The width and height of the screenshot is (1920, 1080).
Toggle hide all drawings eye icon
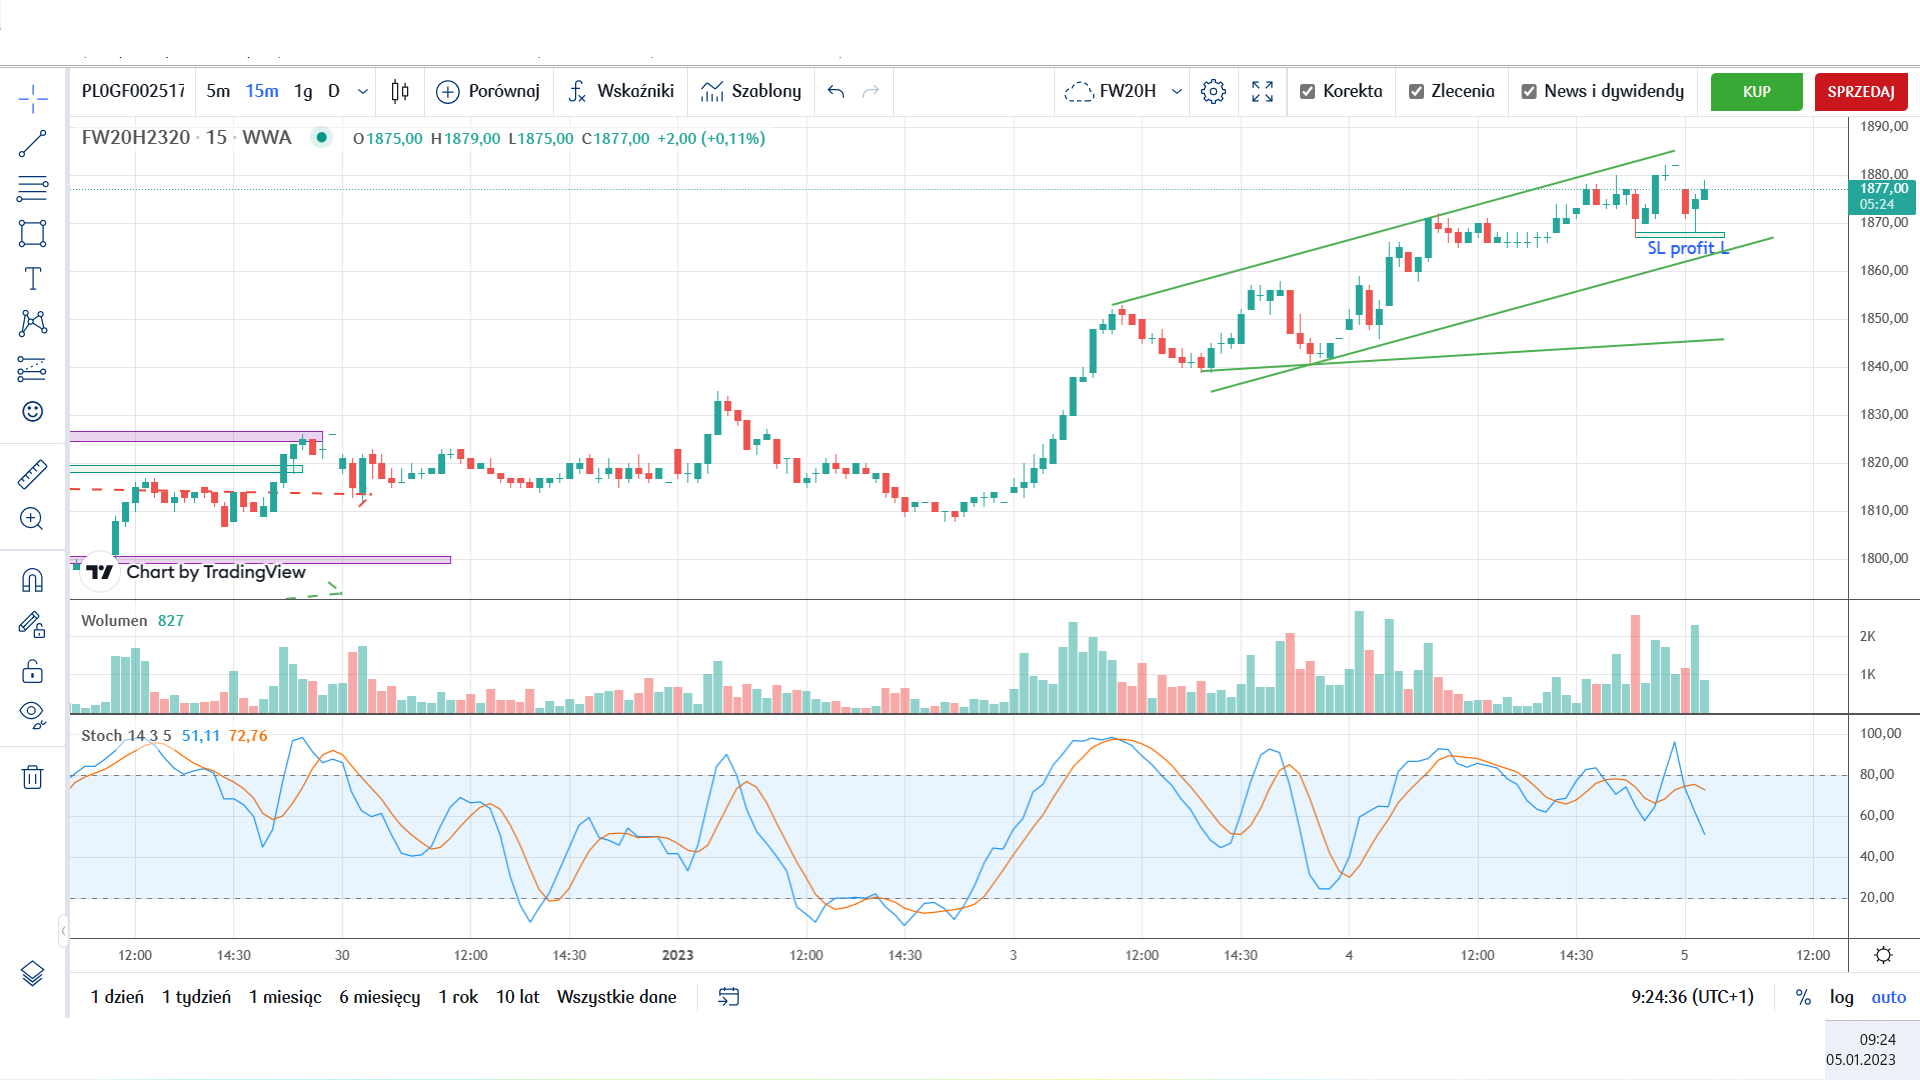tap(32, 714)
